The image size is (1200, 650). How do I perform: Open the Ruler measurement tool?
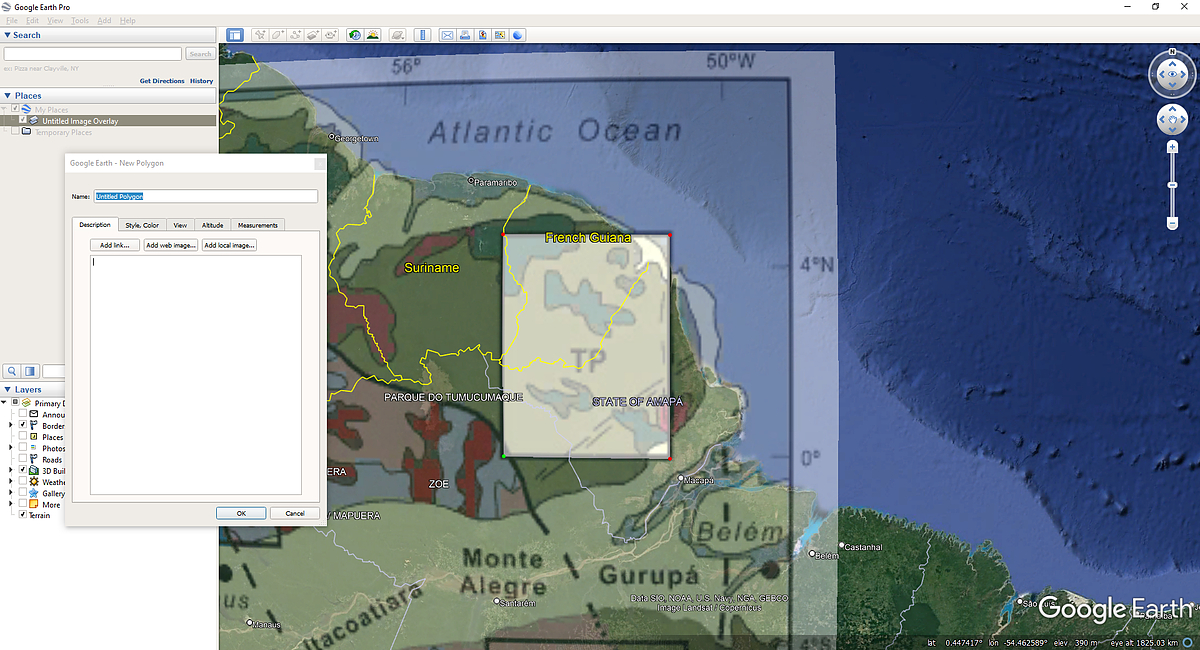tap(423, 34)
